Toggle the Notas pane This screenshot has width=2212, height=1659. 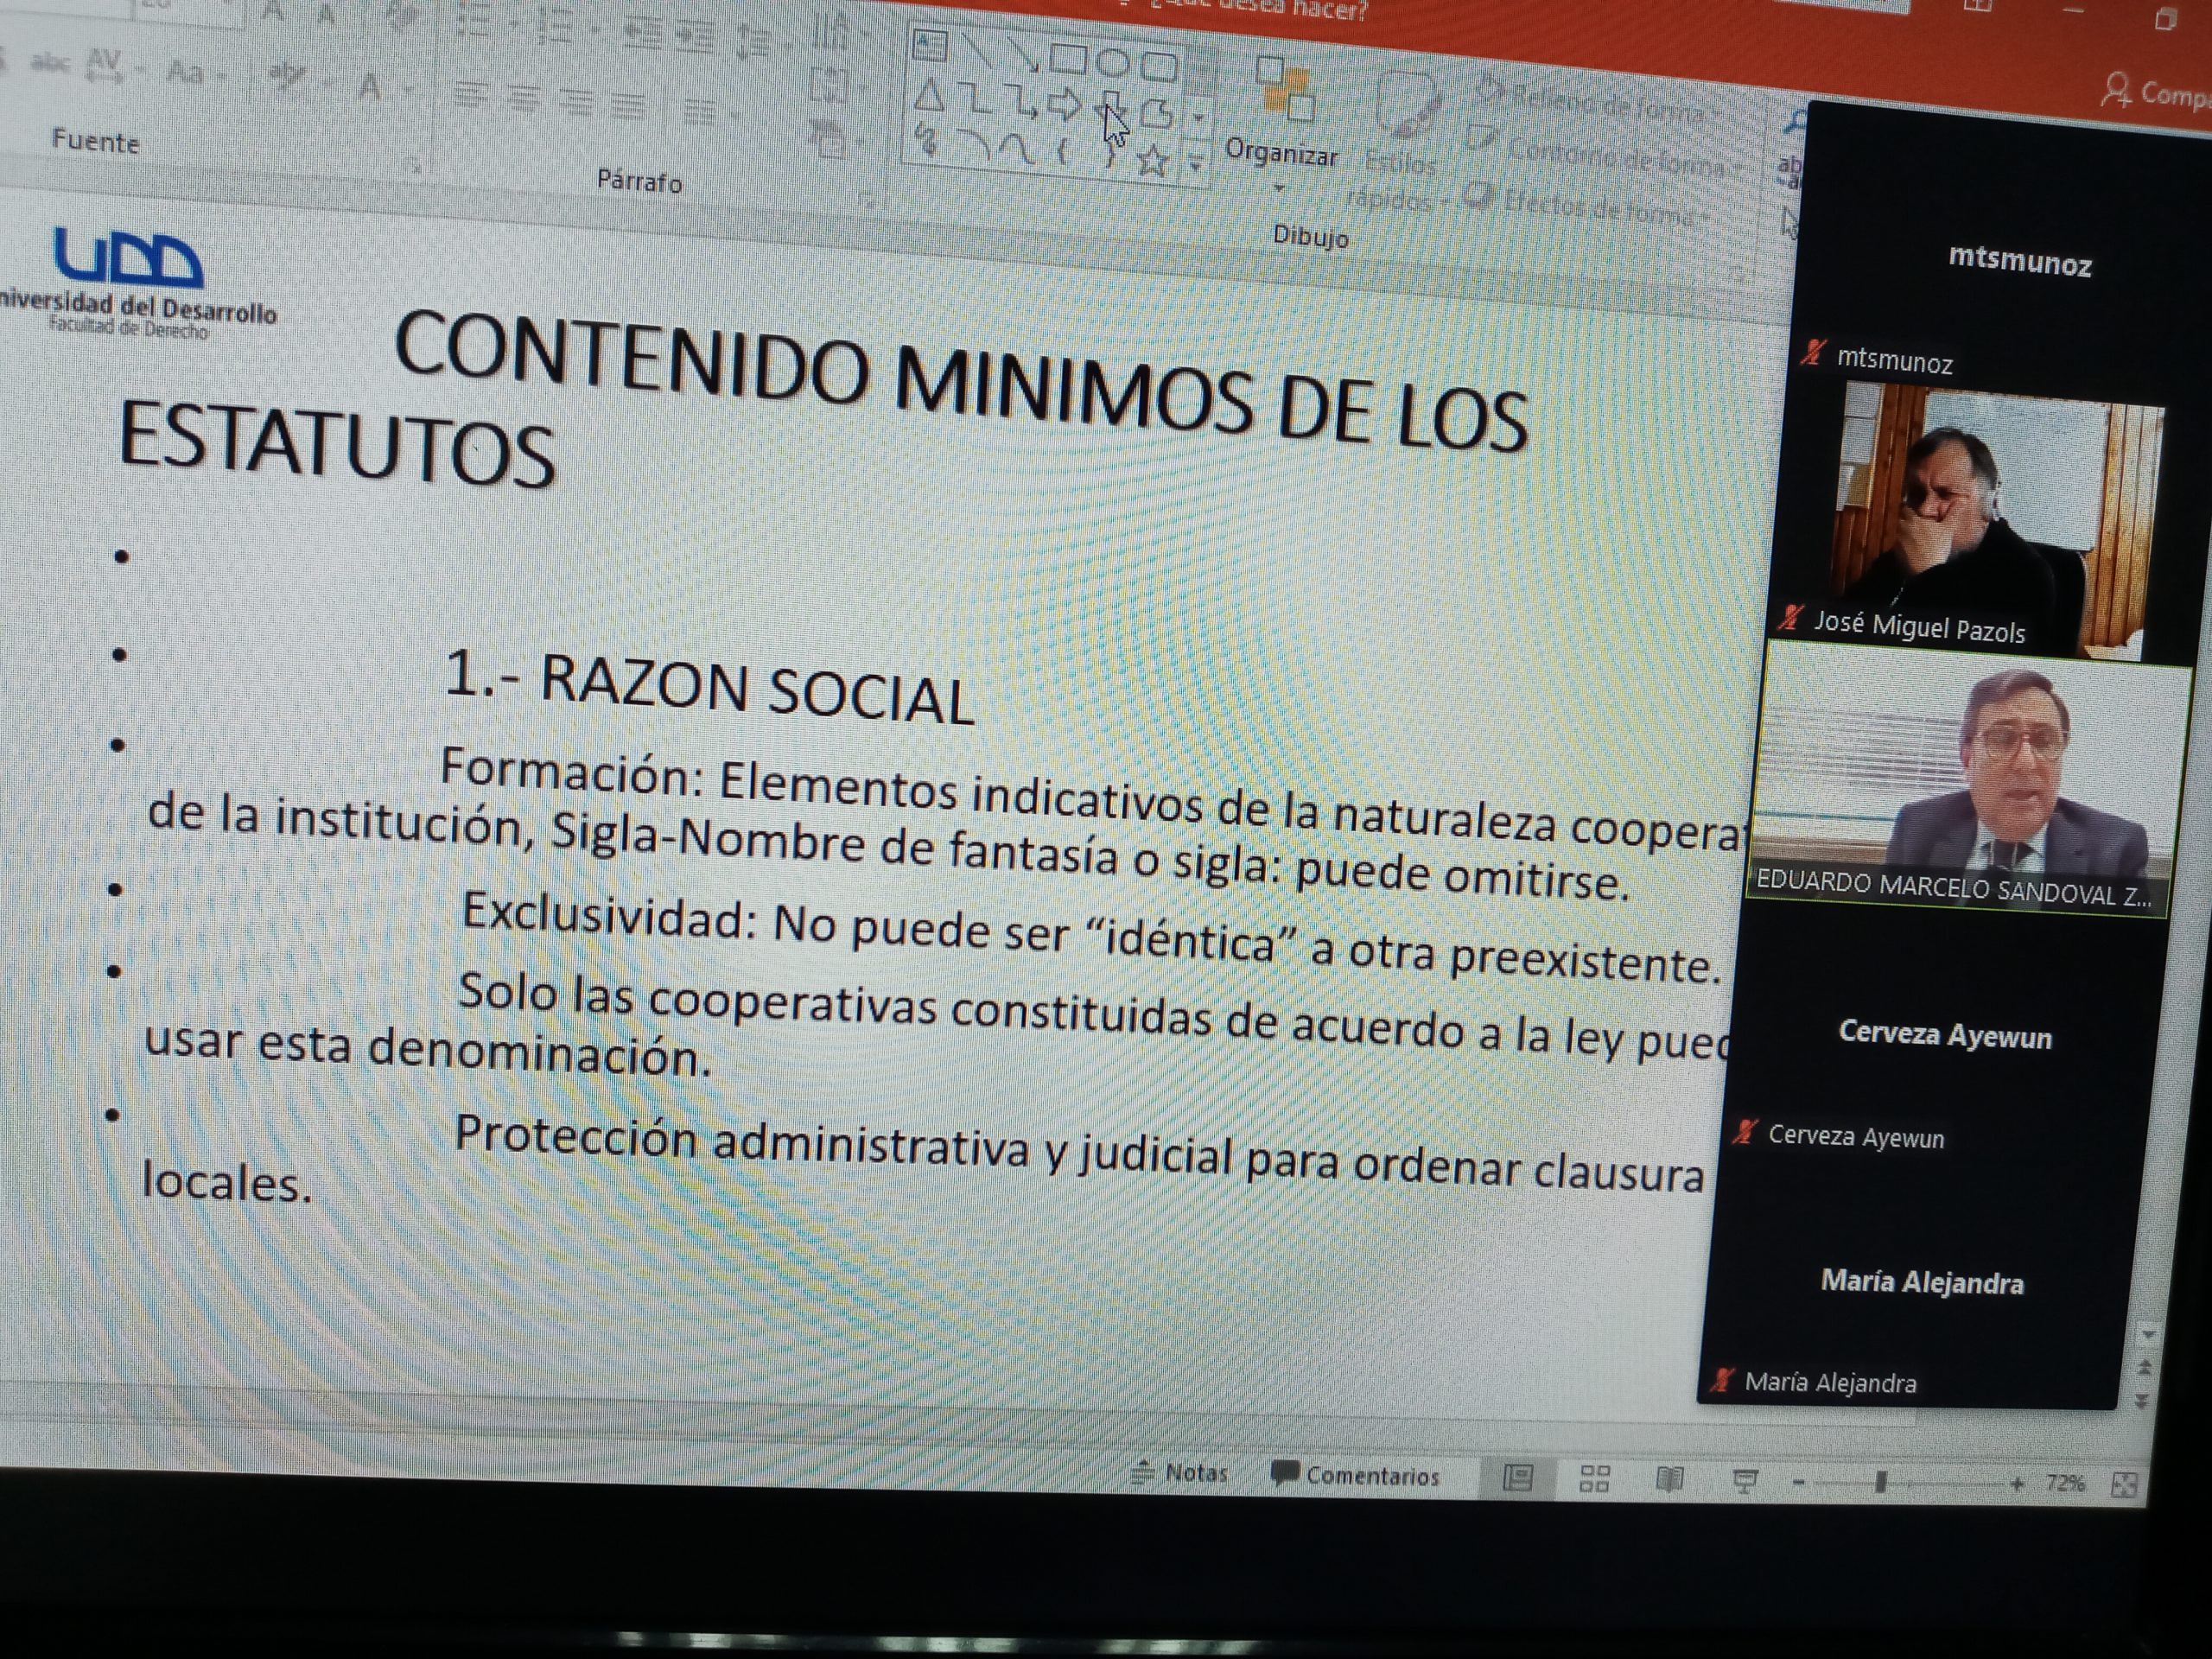pyautogui.click(x=1179, y=1472)
